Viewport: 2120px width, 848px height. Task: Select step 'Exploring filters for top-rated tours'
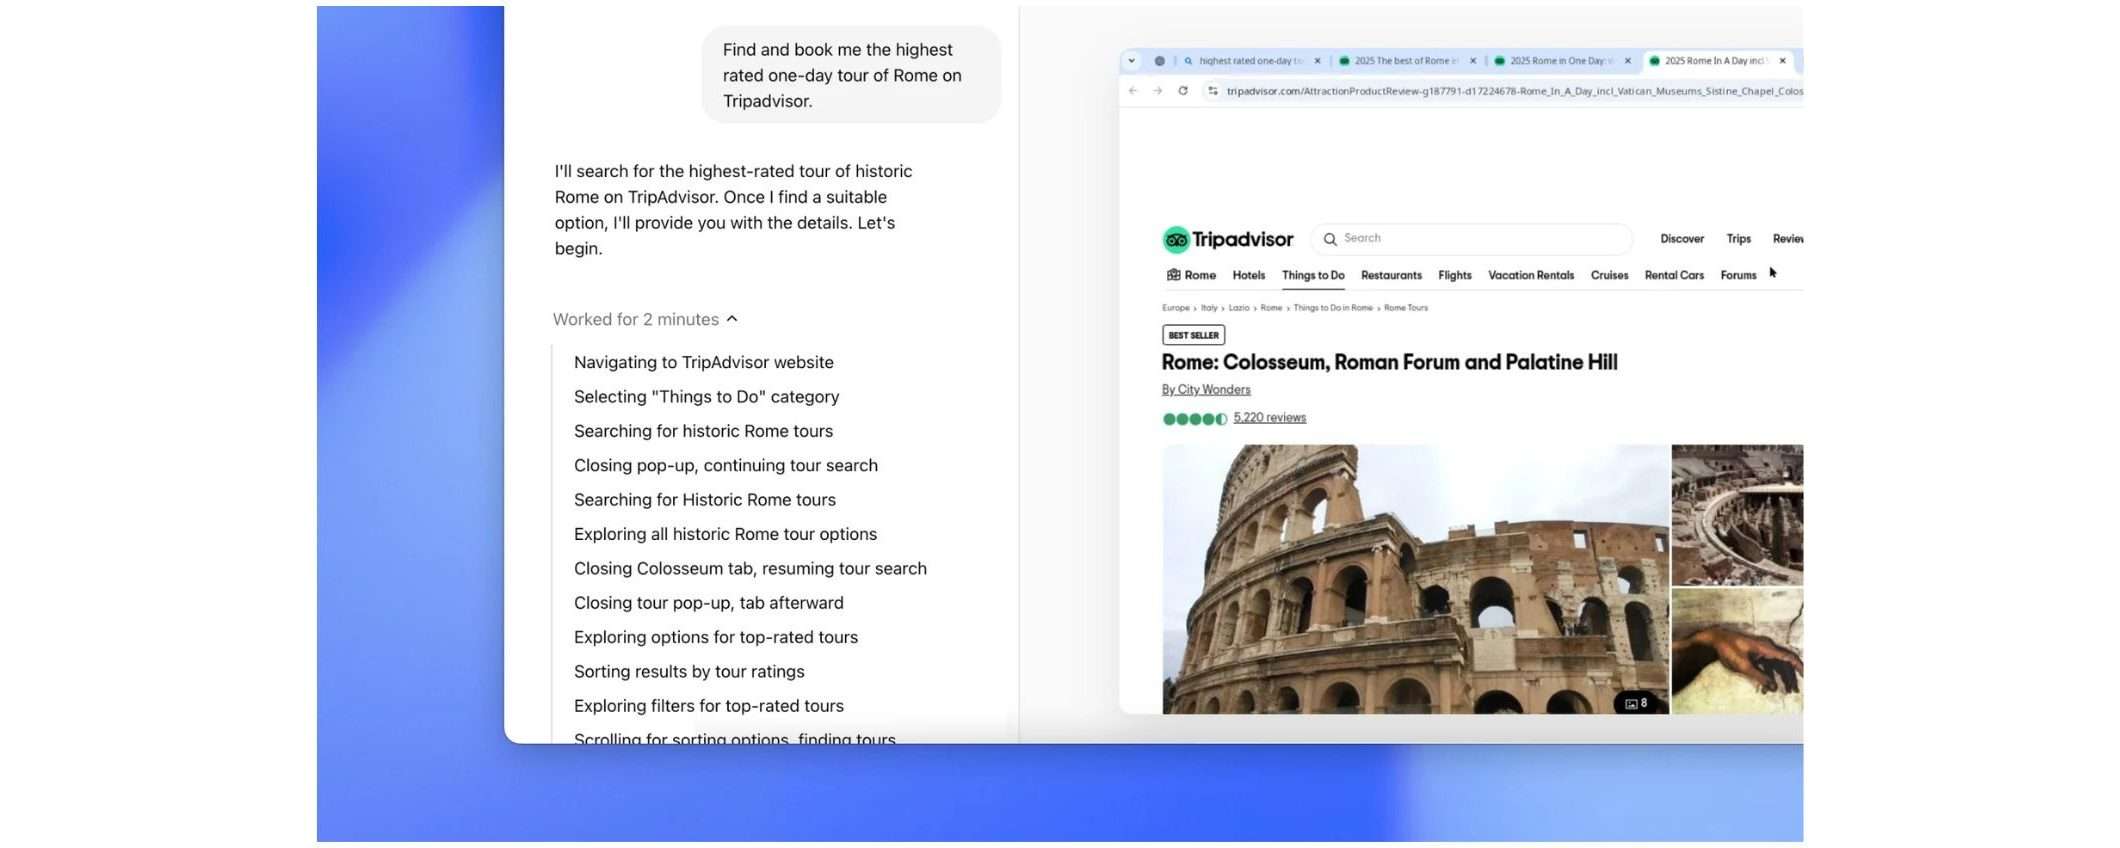709,706
